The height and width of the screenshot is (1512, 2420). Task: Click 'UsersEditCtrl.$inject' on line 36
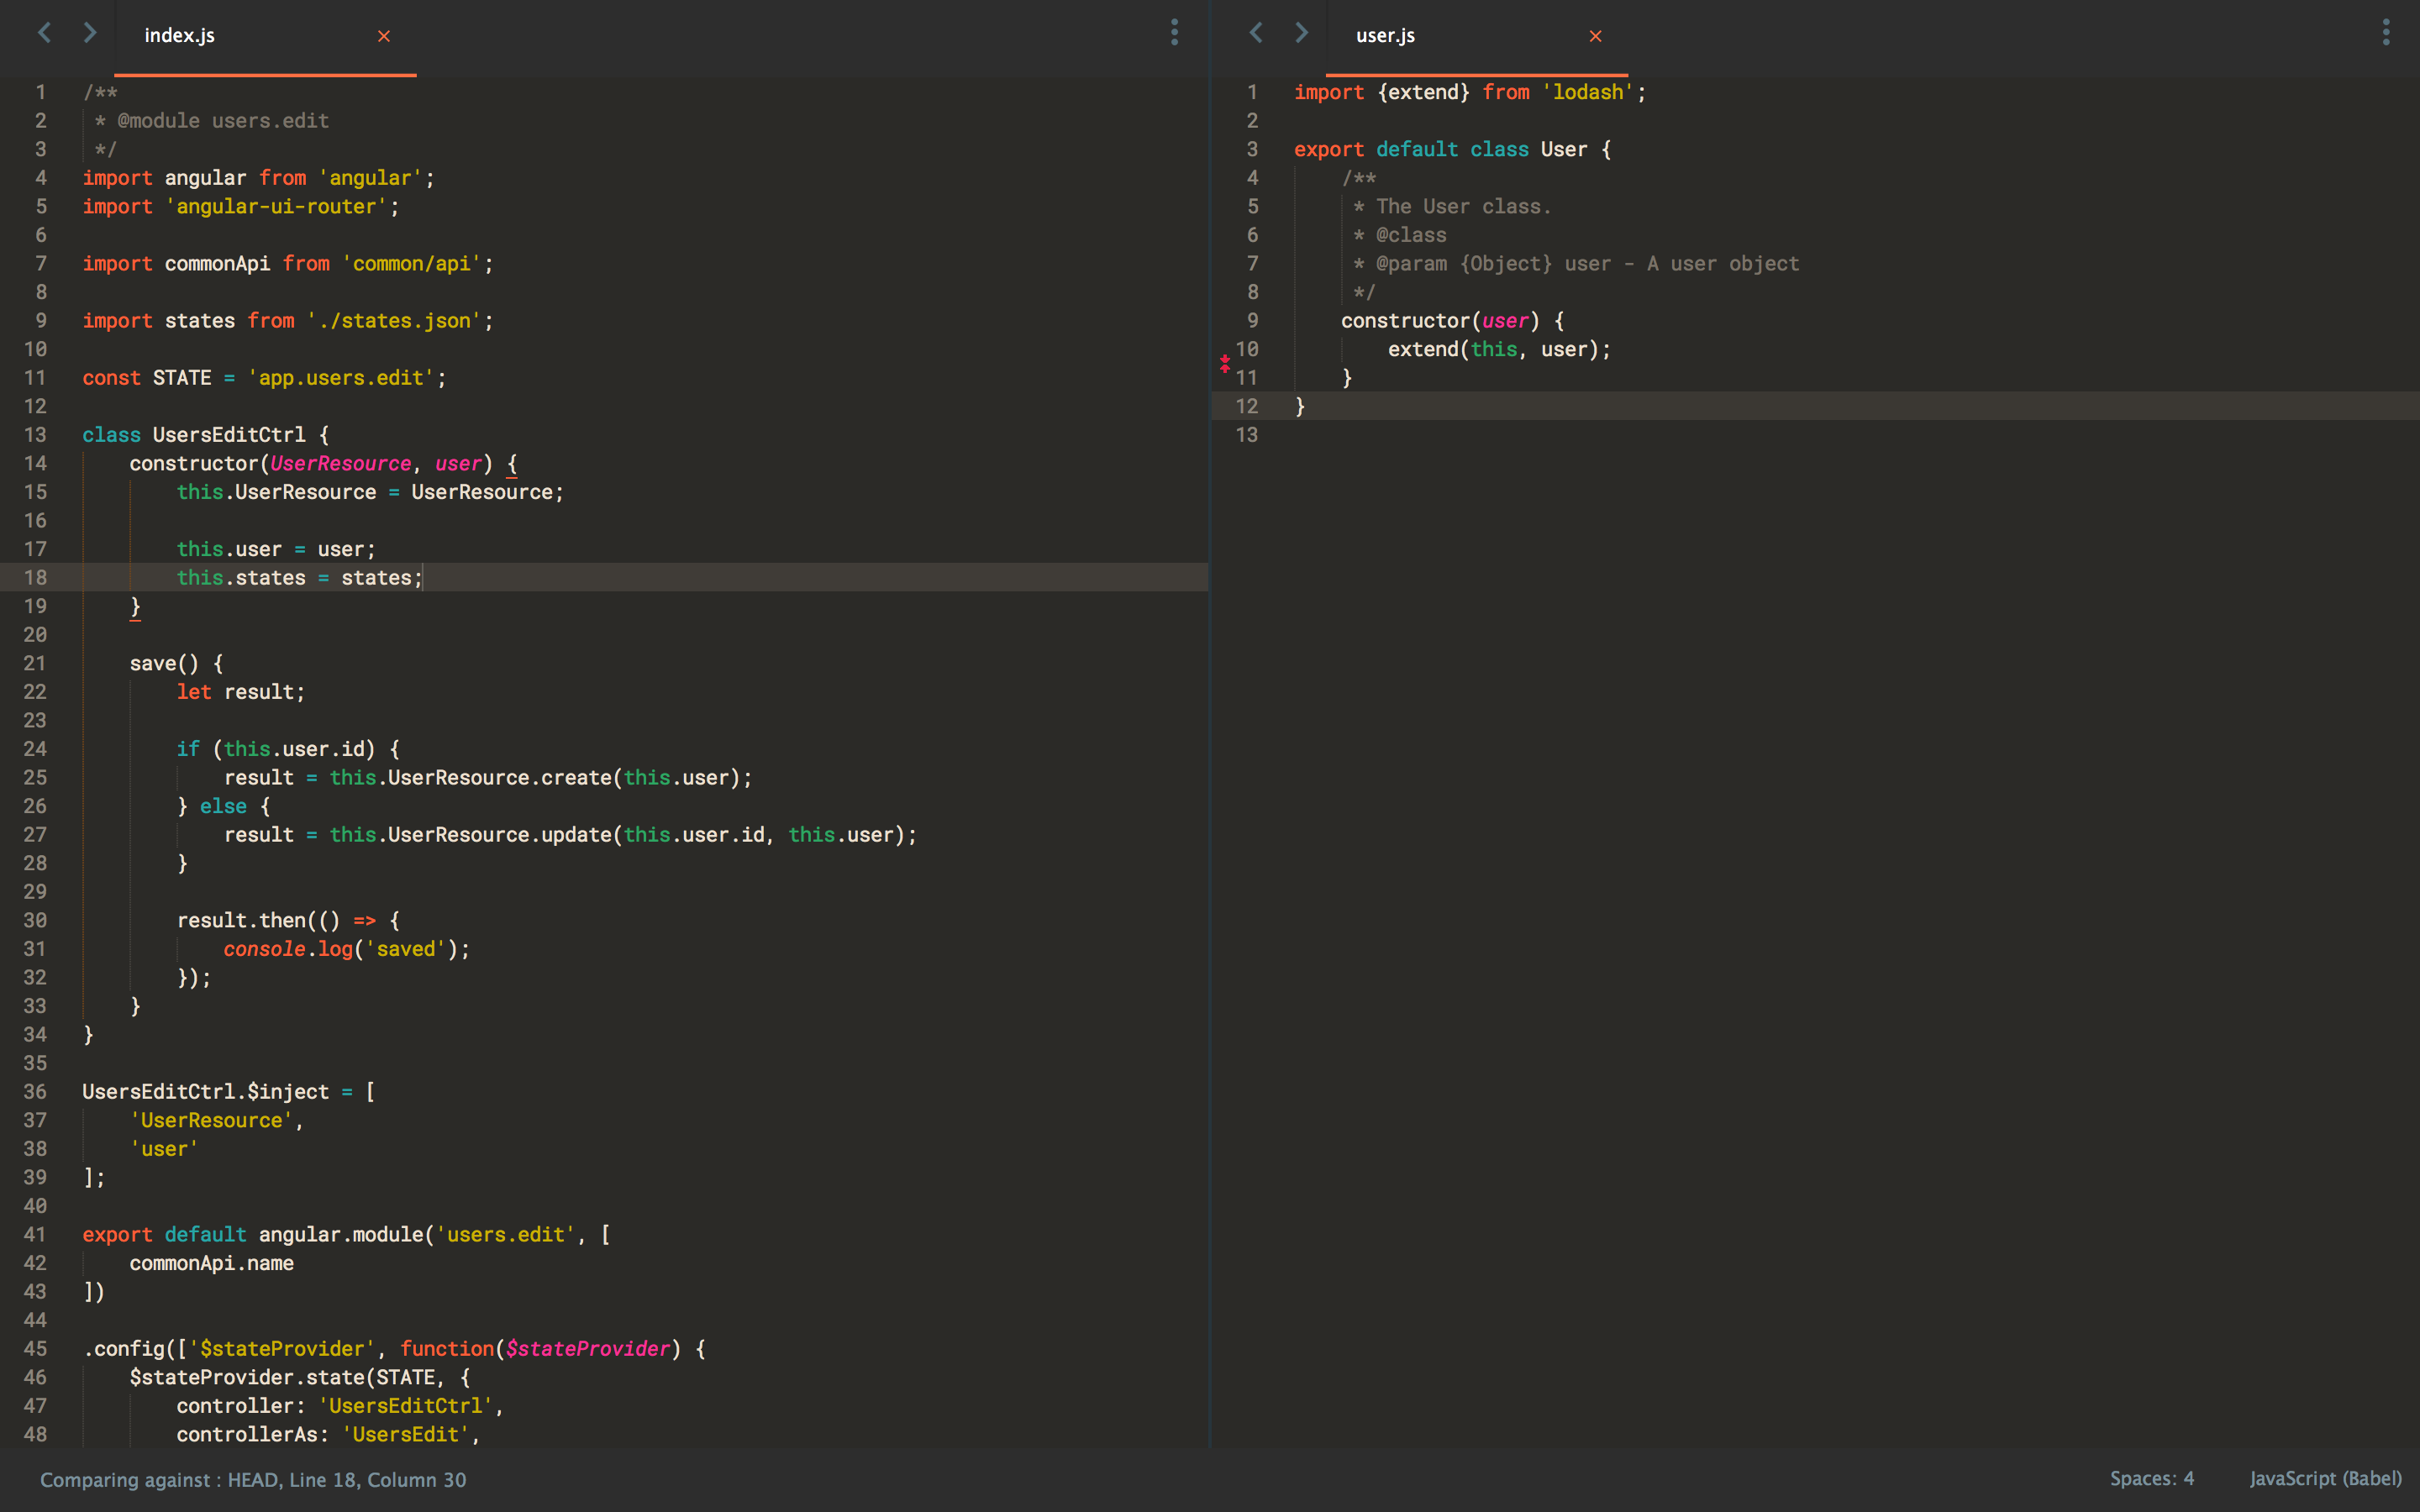tap(206, 1092)
